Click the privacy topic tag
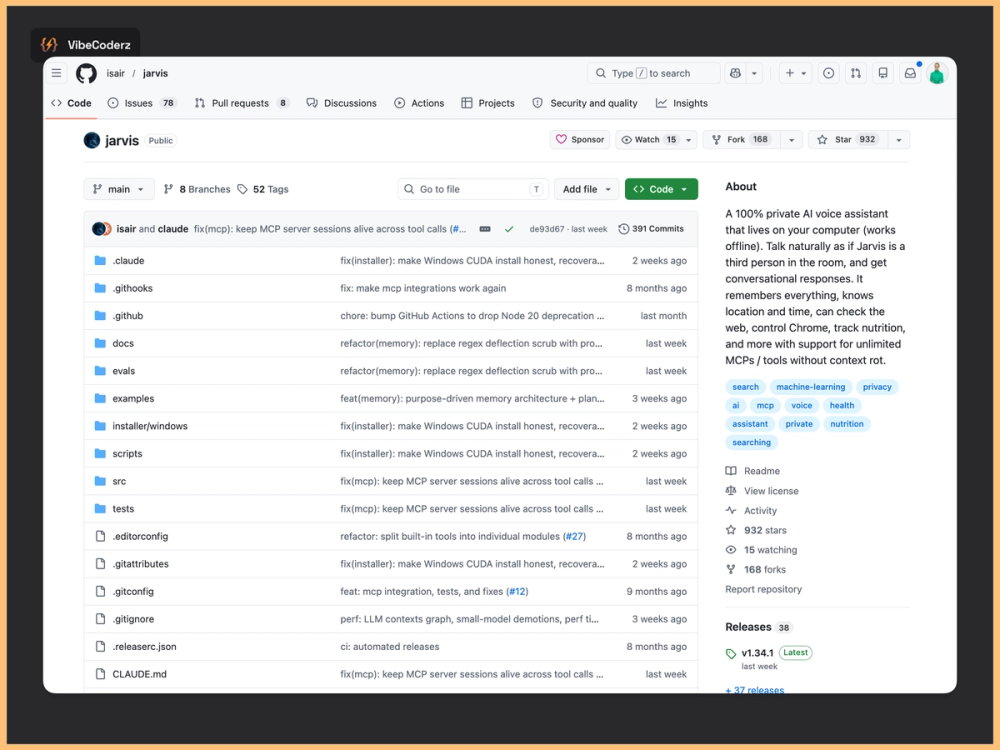Image resolution: width=1000 pixels, height=750 pixels. click(x=877, y=387)
